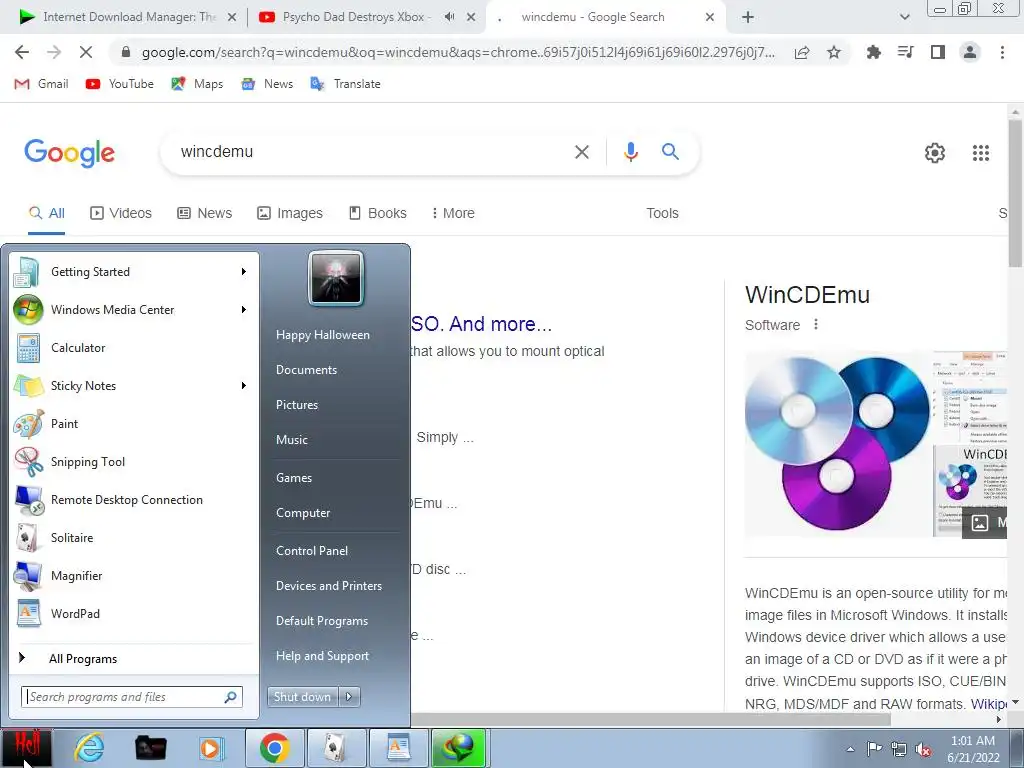Open Devices and Printers
Screen dimensions: 1024x768
click(329, 586)
